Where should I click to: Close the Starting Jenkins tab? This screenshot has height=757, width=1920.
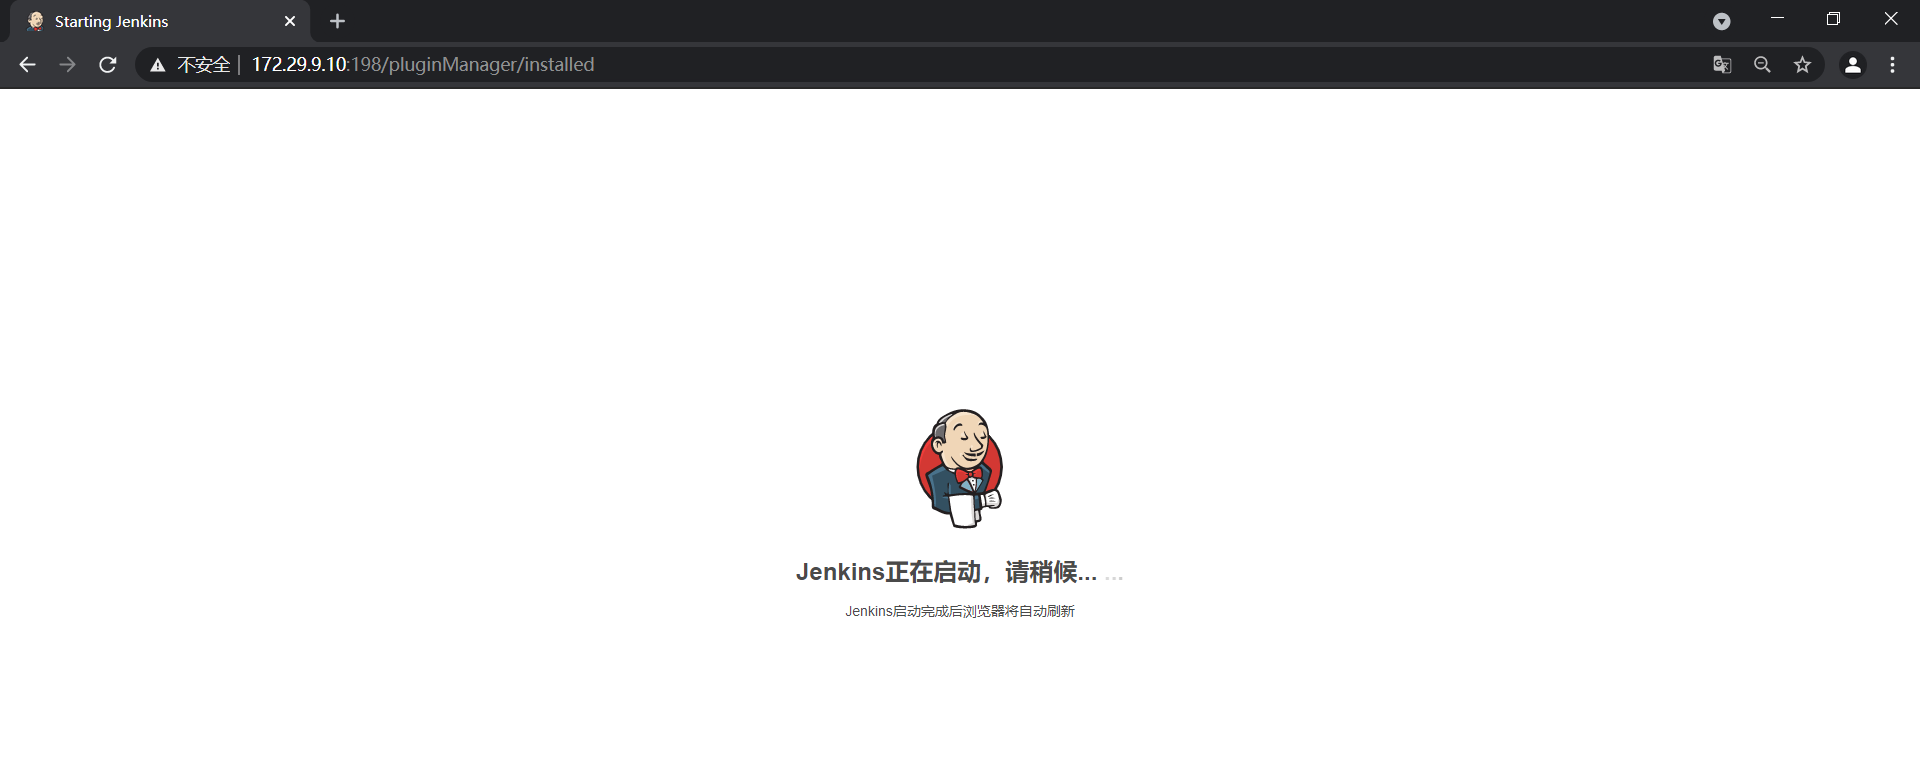click(290, 21)
